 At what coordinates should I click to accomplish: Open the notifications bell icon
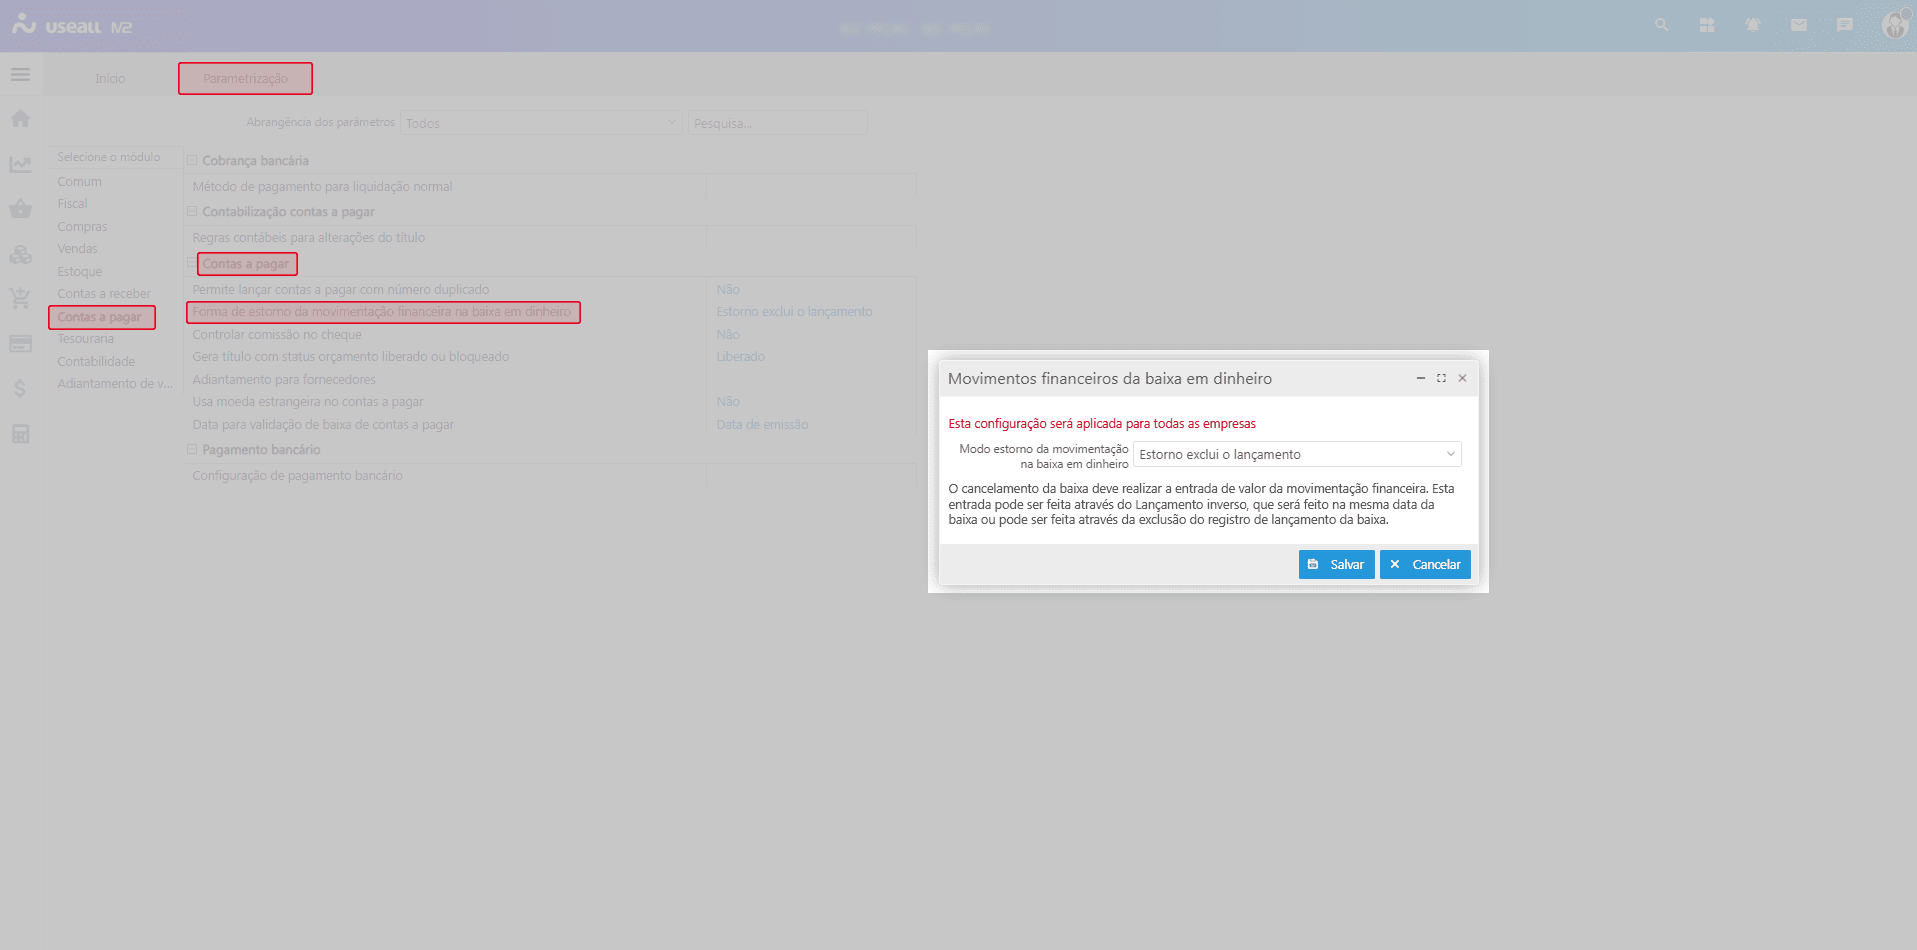tap(1753, 25)
